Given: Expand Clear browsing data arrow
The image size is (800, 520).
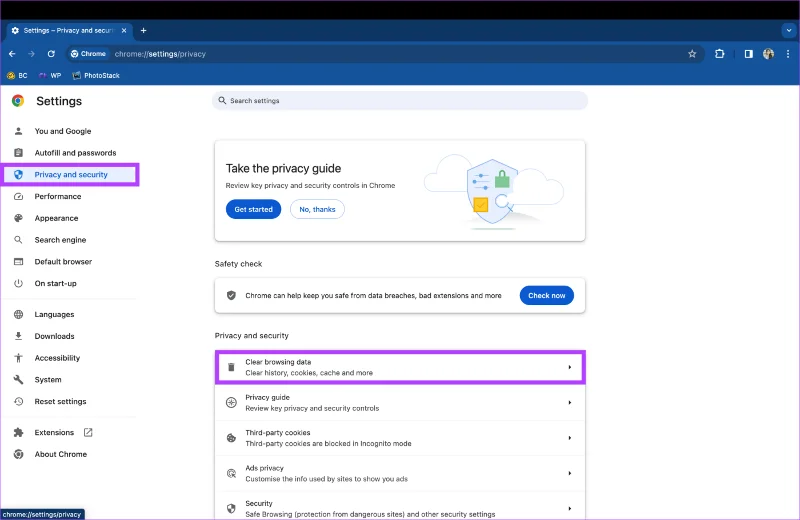Looking at the screenshot, I should (569, 367).
